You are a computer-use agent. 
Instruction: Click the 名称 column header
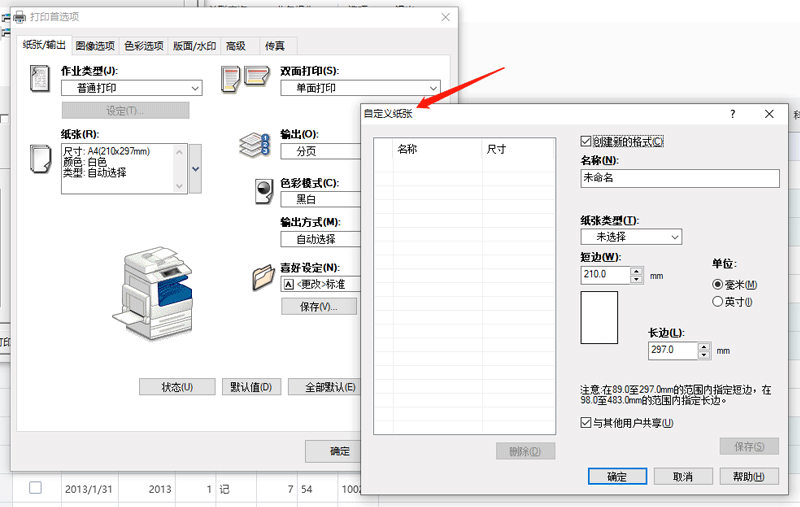tap(437, 149)
